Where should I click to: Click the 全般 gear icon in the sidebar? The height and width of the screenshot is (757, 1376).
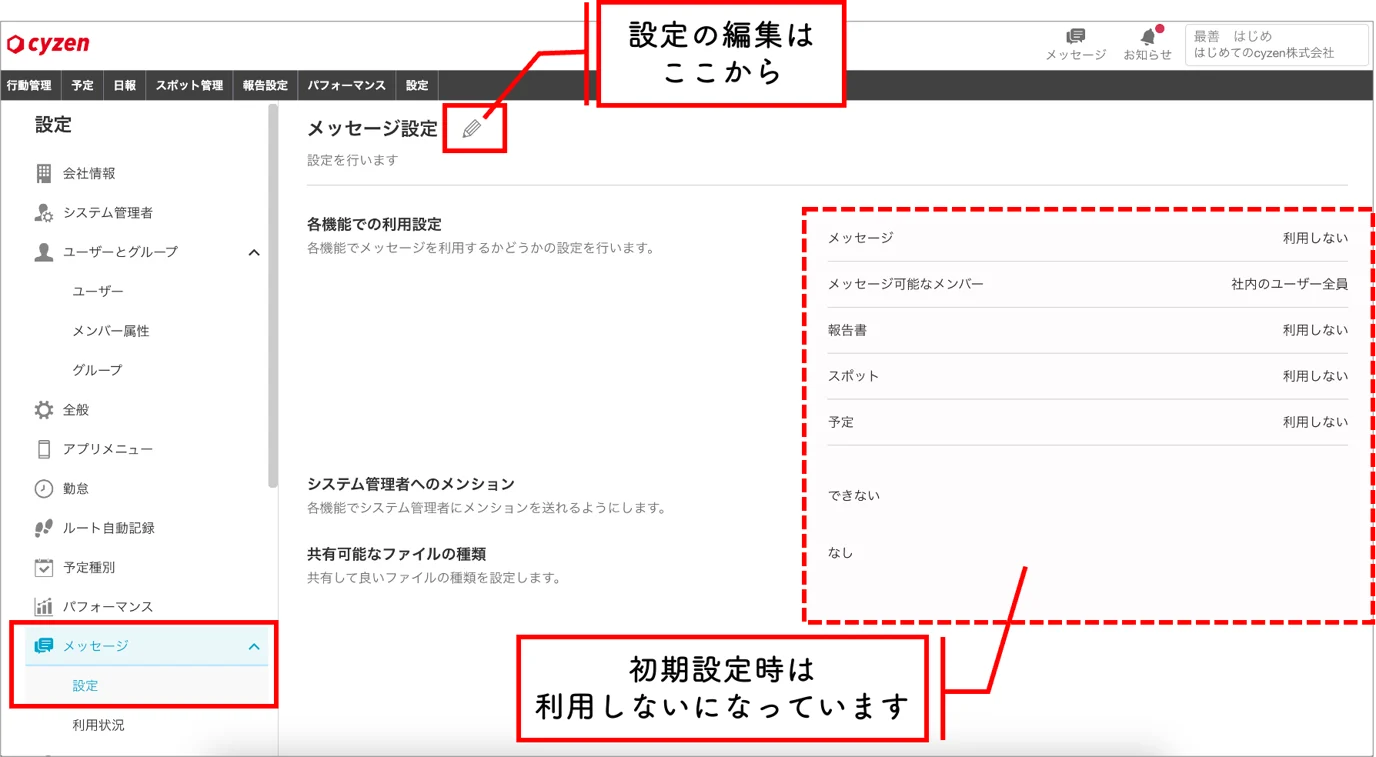click(43, 410)
